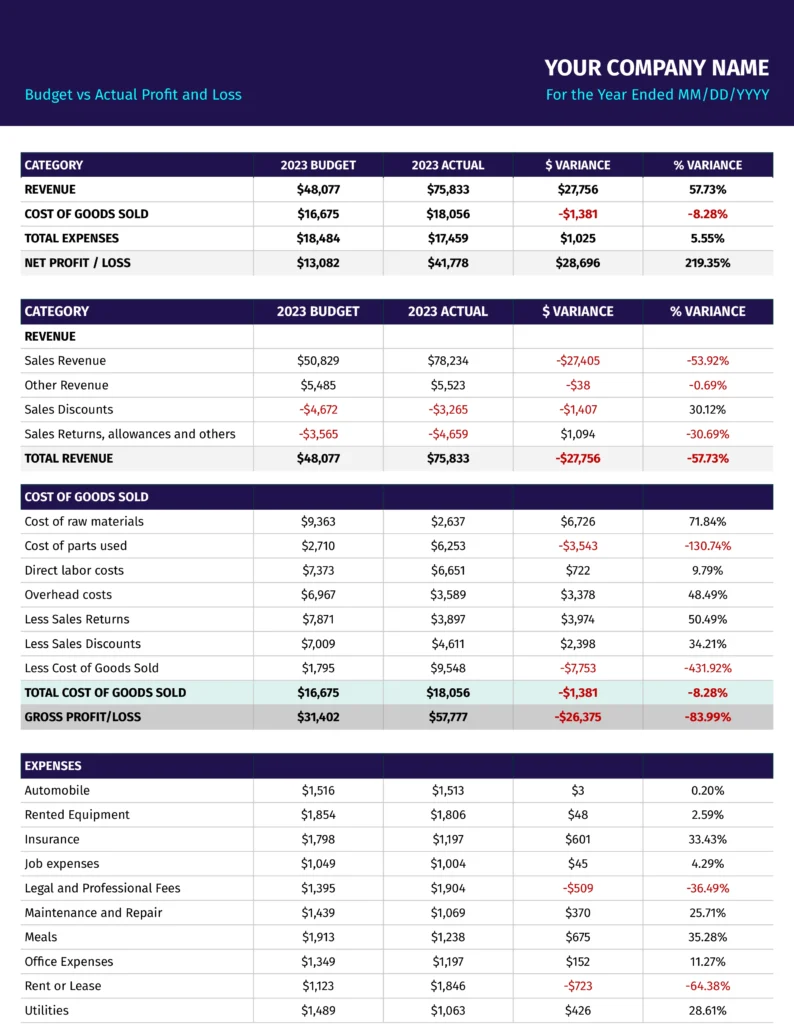Click the Less Cost of Goods Sold -431.92% cell
Screen dimensions: 794x1024
coord(708,668)
